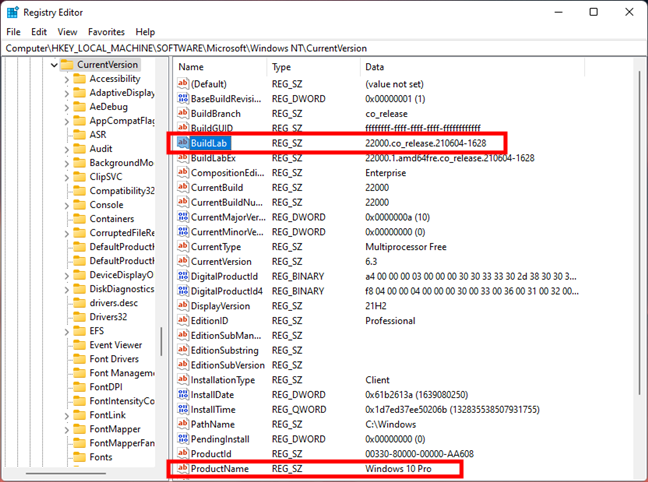Click the Containers key folder icon
The width and height of the screenshot is (648, 482).
coord(79,219)
